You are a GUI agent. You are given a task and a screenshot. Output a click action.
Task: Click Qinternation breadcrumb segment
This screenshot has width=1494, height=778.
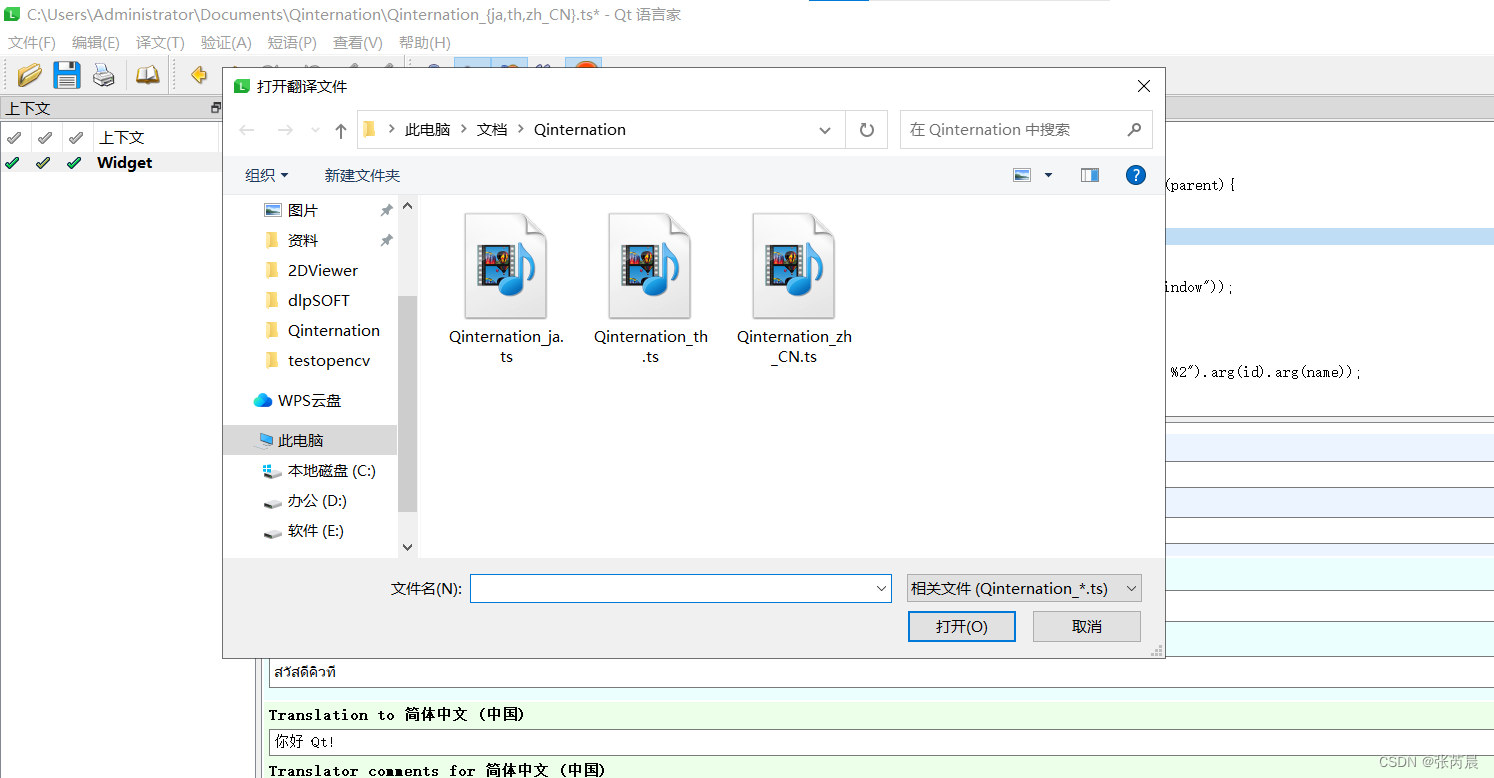click(x=580, y=130)
